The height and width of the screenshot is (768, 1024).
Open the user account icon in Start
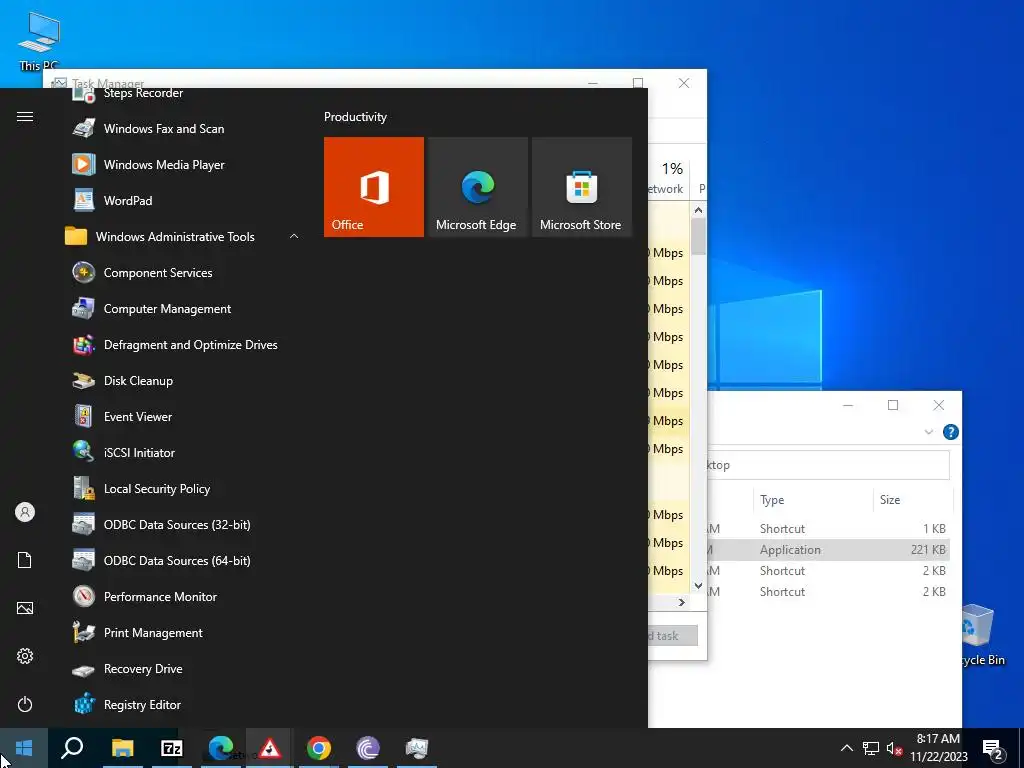pos(25,512)
